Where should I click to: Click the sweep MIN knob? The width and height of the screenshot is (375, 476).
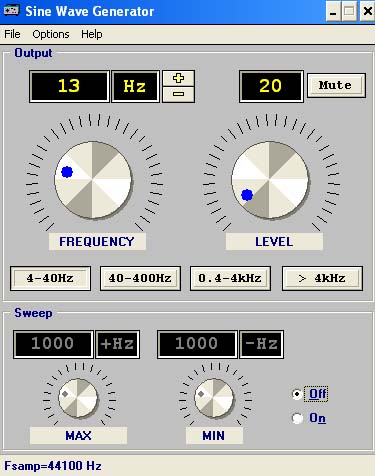pyautogui.click(x=214, y=398)
